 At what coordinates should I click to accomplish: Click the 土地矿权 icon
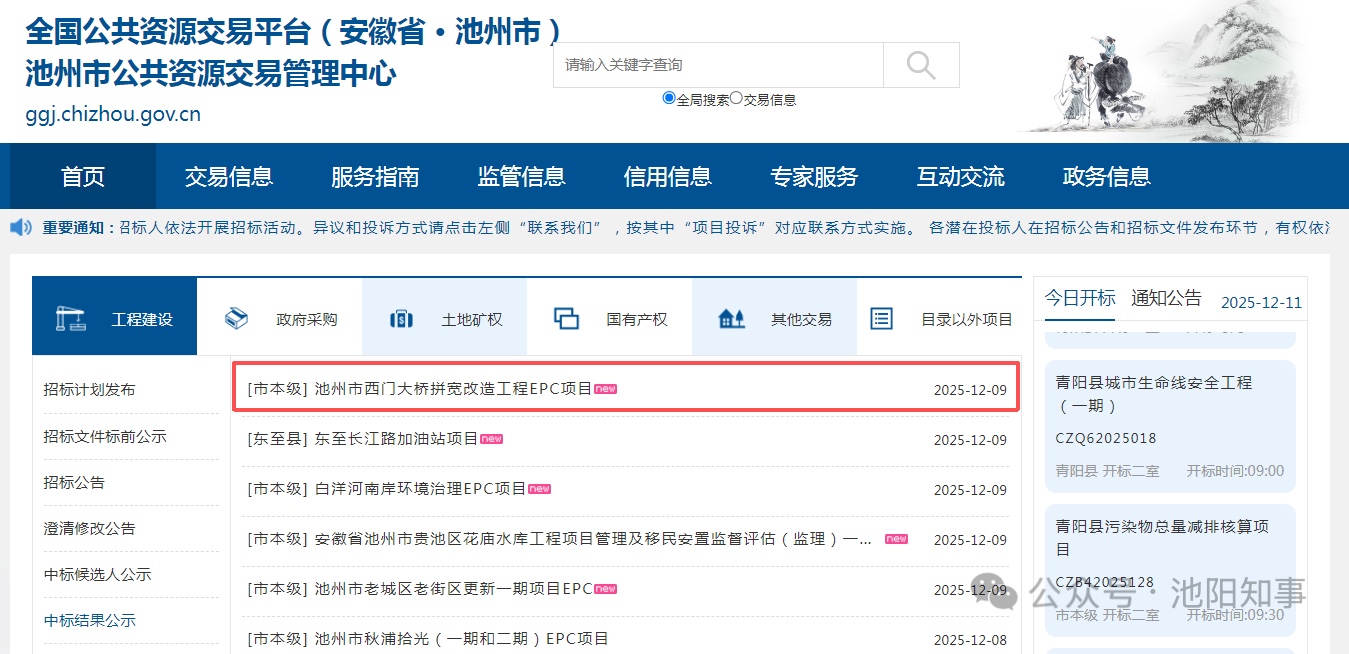click(x=401, y=319)
